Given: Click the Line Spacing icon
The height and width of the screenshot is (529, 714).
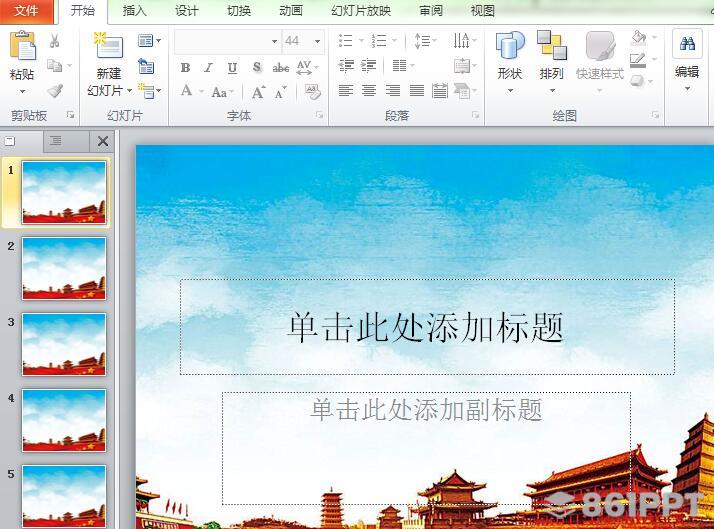Looking at the screenshot, I should tap(422, 41).
